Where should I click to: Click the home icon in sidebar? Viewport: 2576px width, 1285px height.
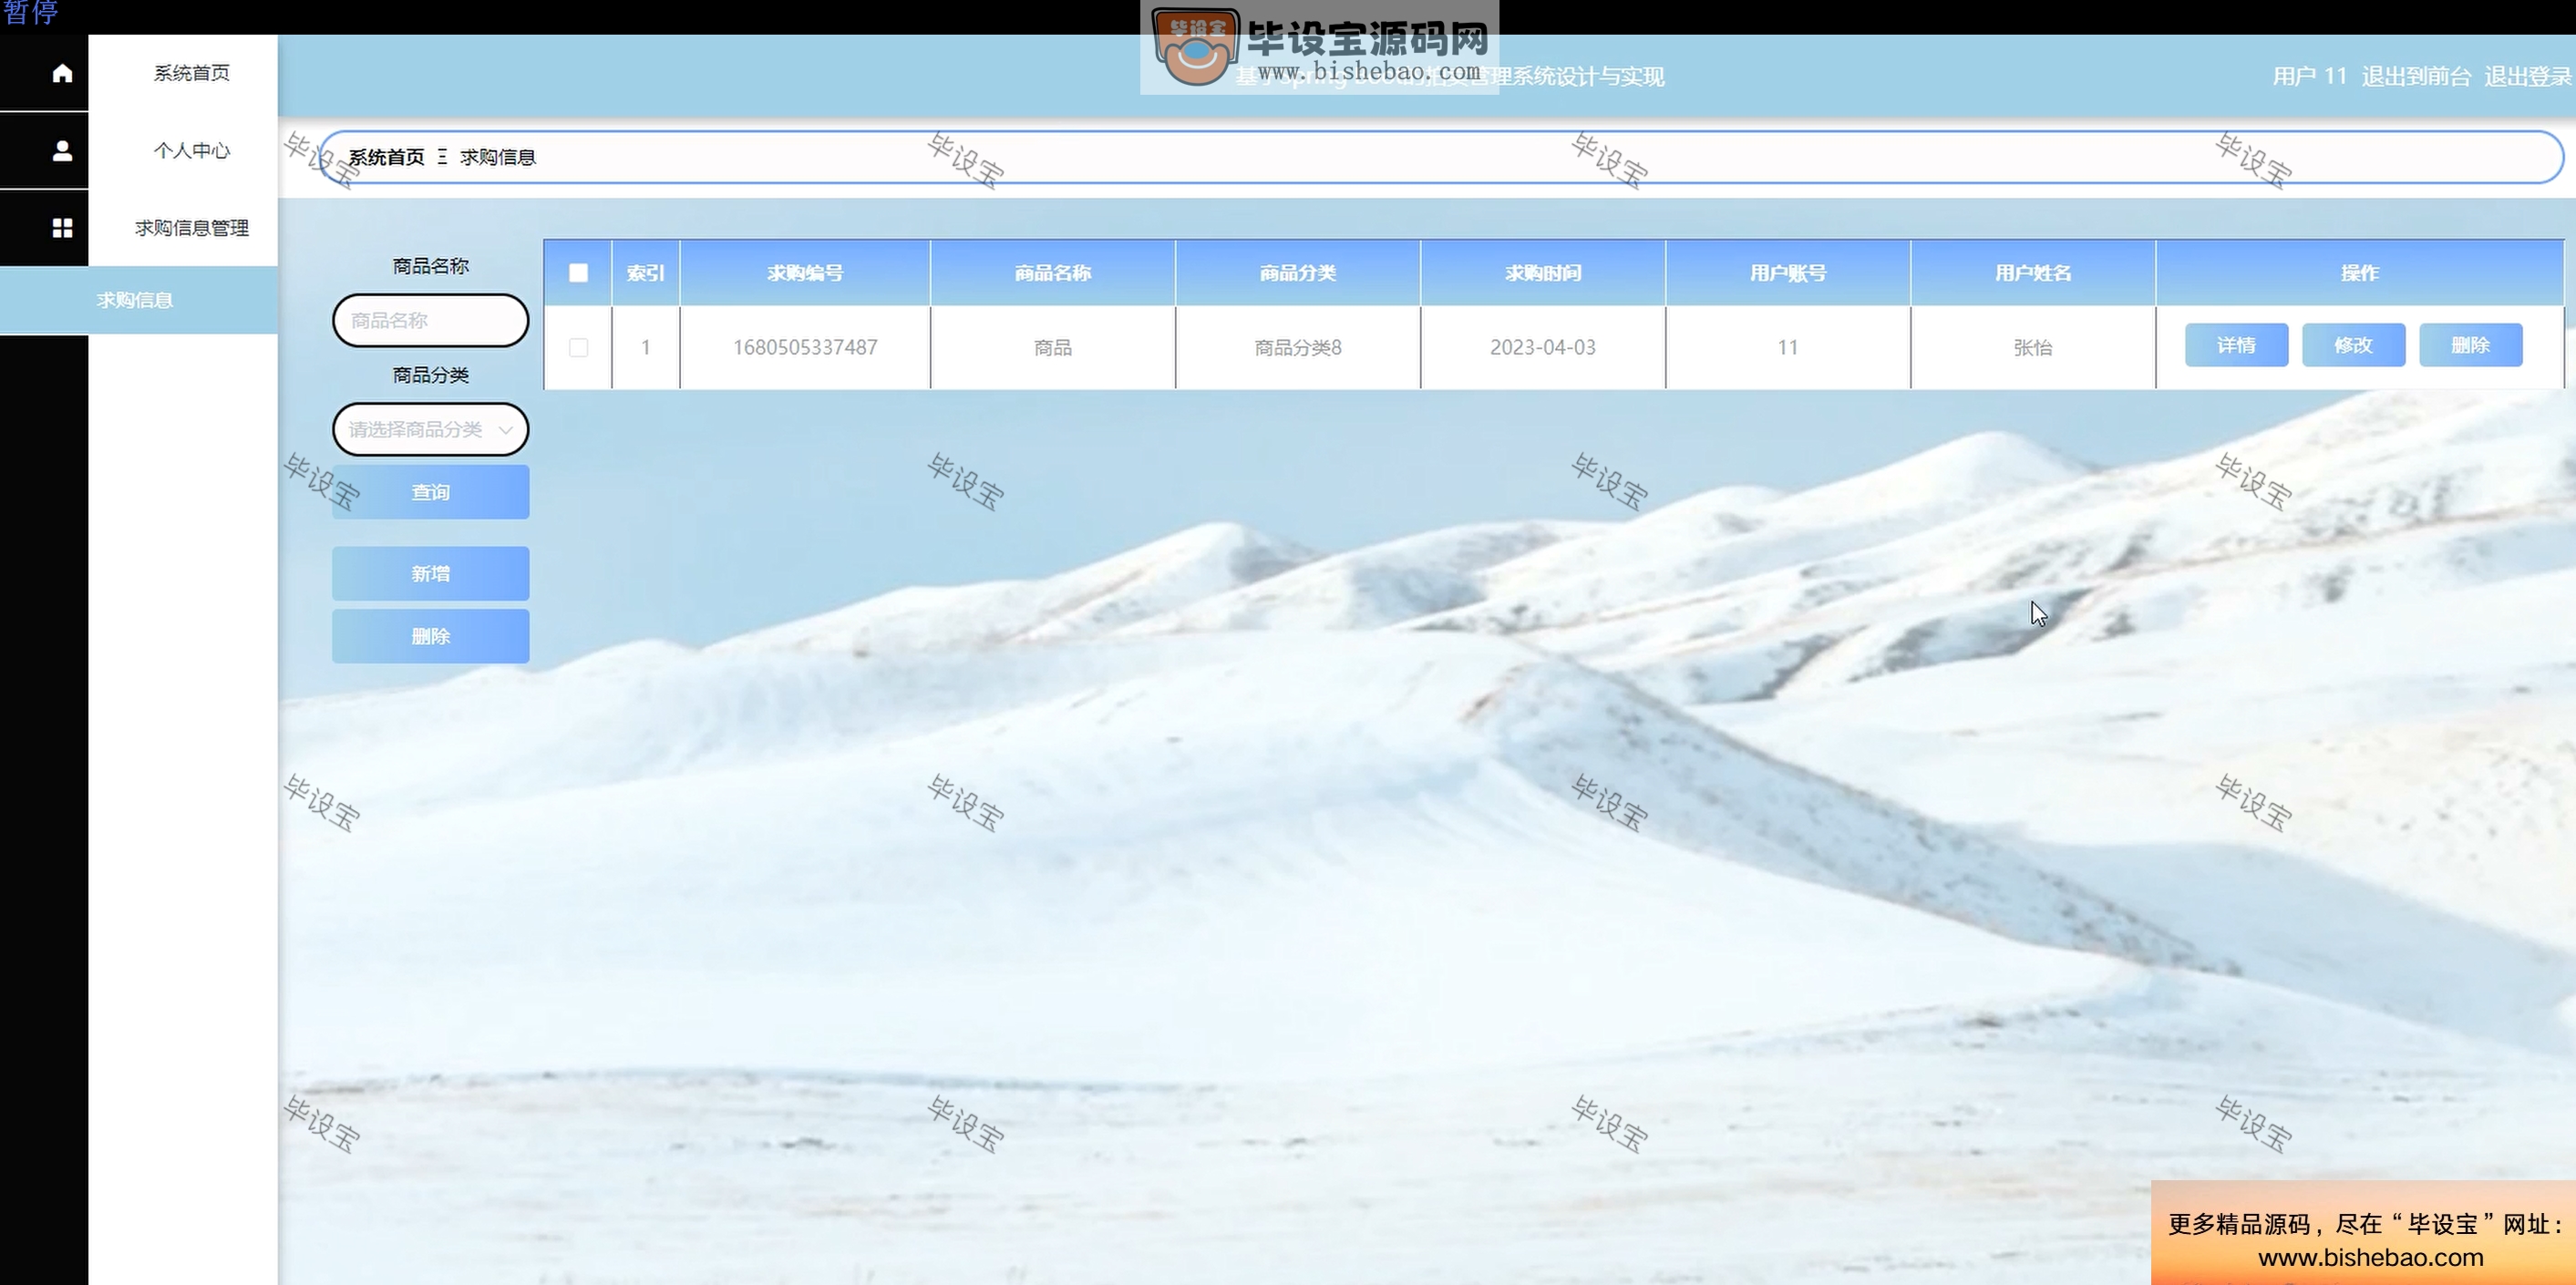click(x=62, y=73)
